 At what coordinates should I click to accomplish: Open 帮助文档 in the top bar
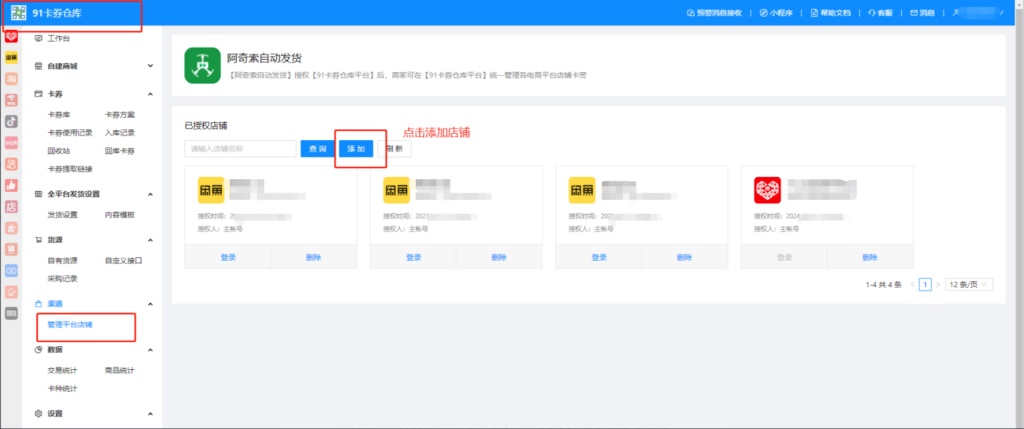831,13
